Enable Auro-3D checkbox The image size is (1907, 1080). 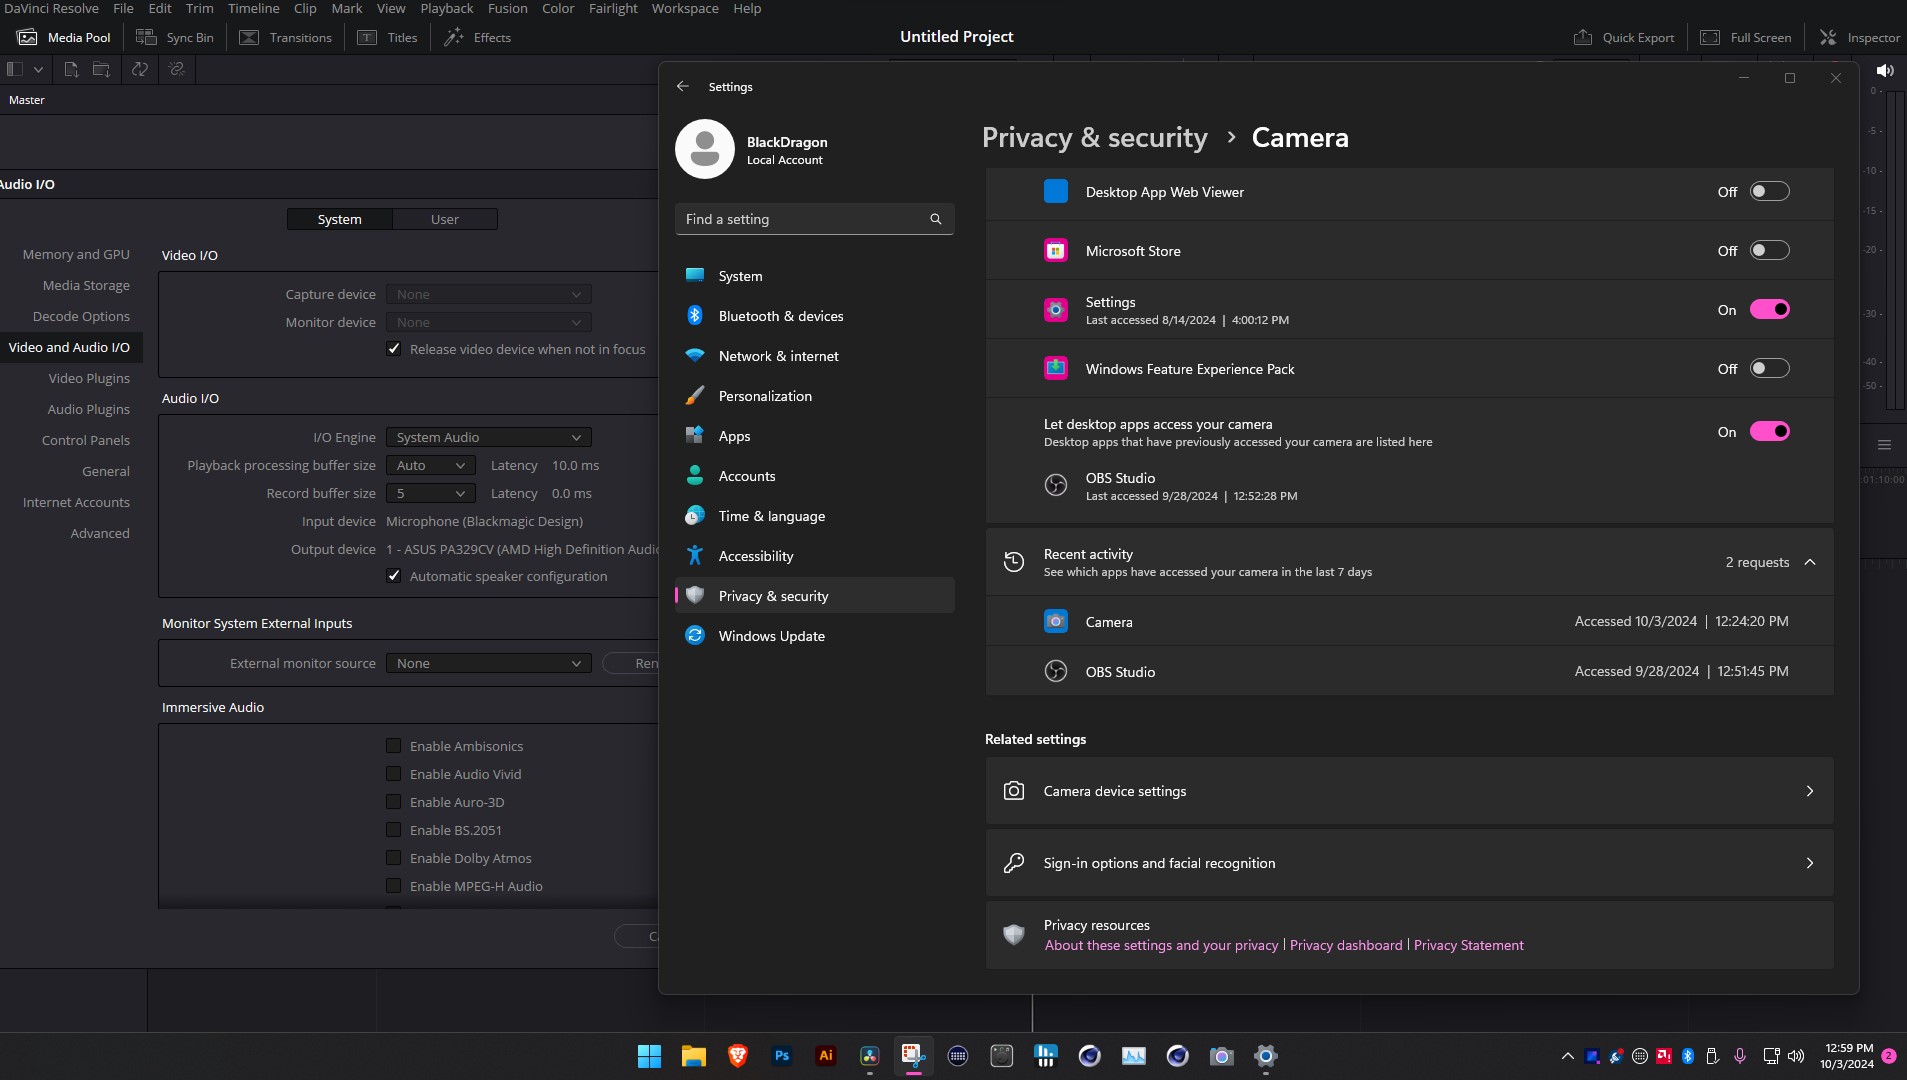[394, 802]
